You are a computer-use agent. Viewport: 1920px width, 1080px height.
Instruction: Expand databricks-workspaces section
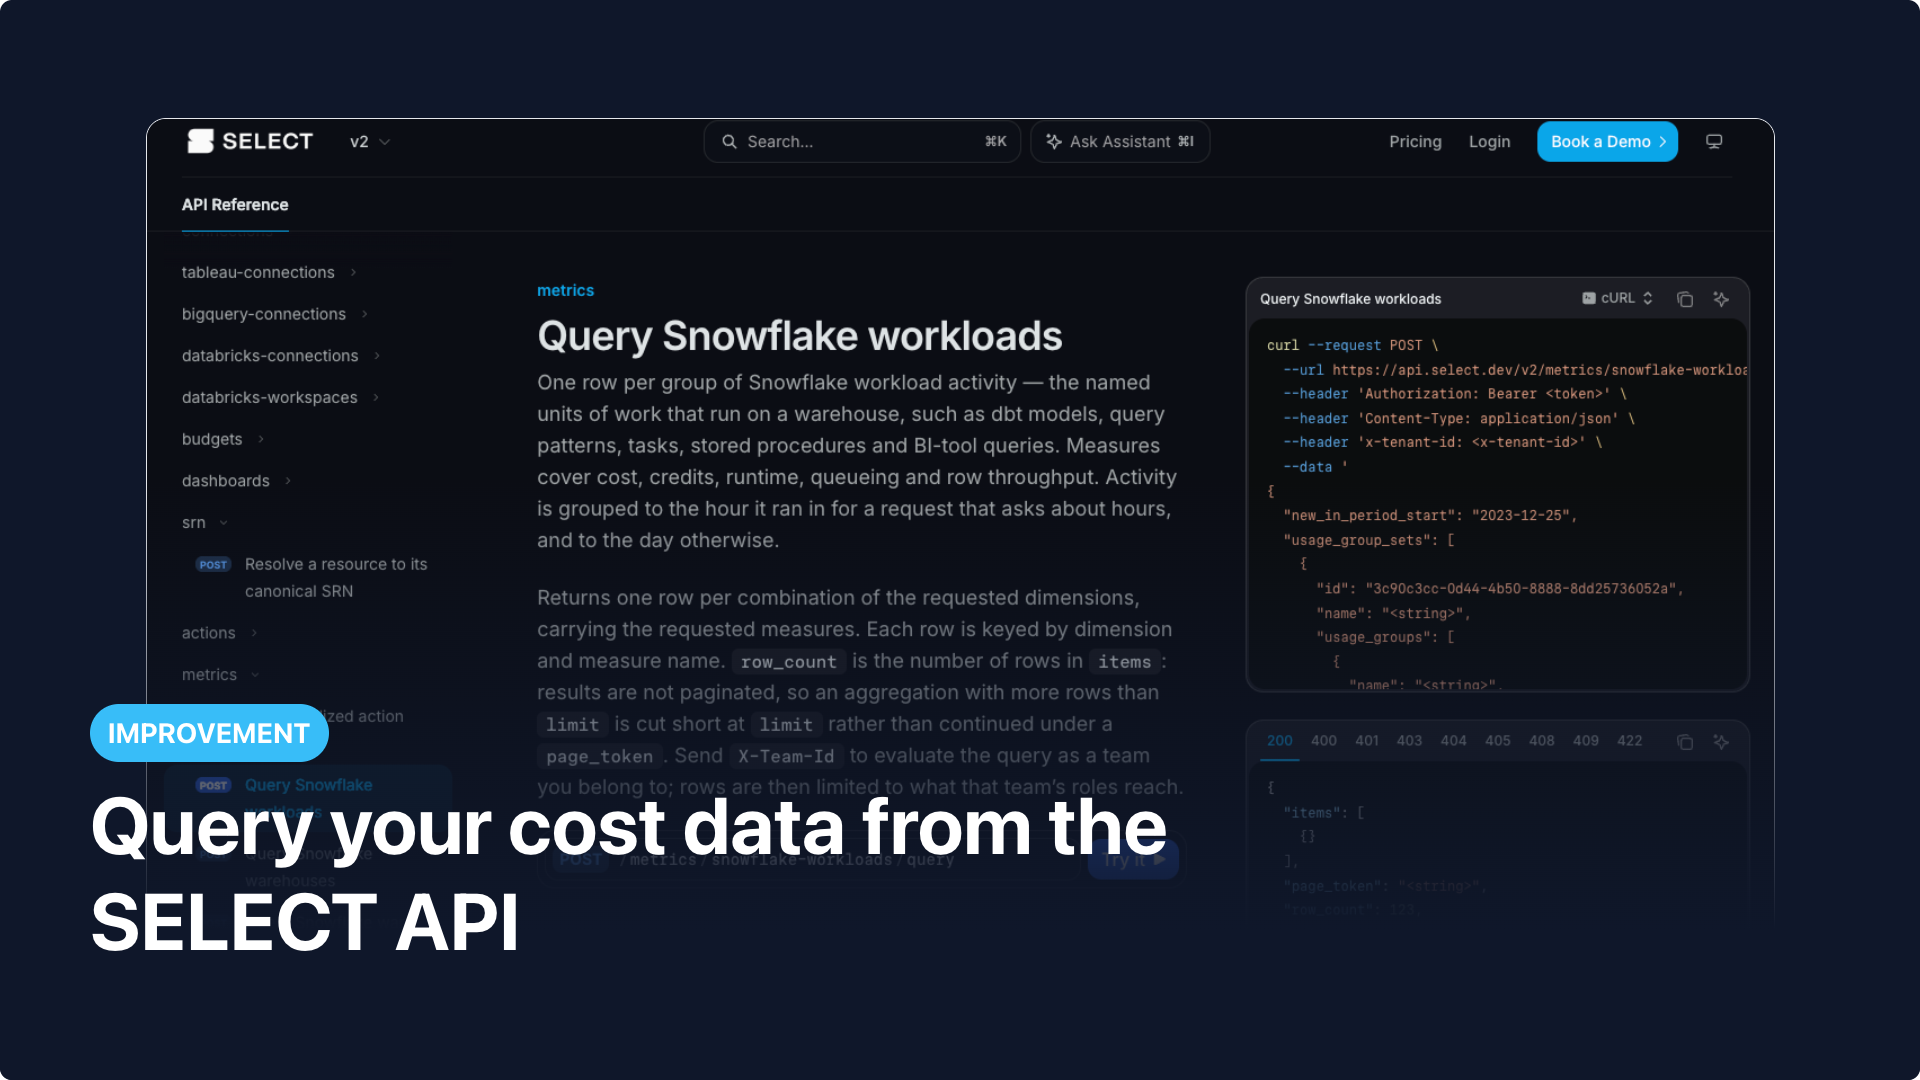click(x=280, y=398)
